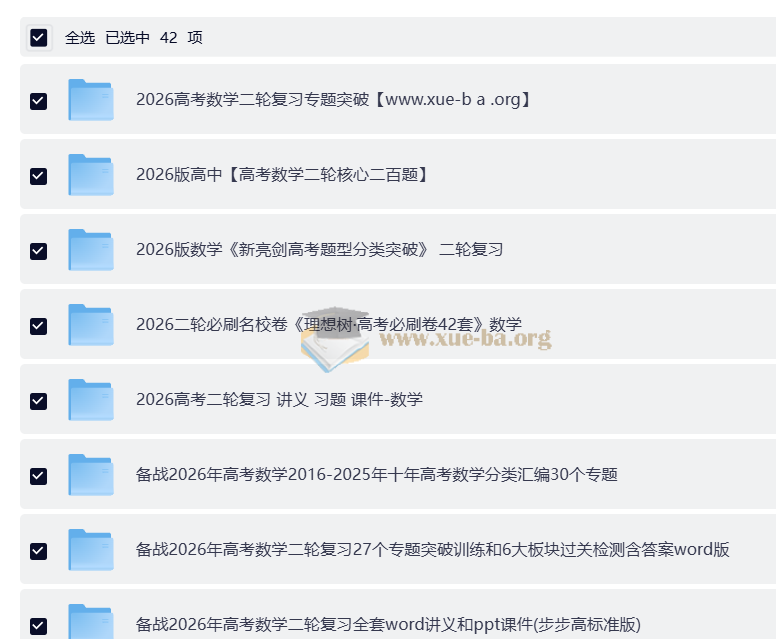Open folder icon for 27个专题突破训练 row
The width and height of the screenshot is (776, 639).
click(90, 550)
